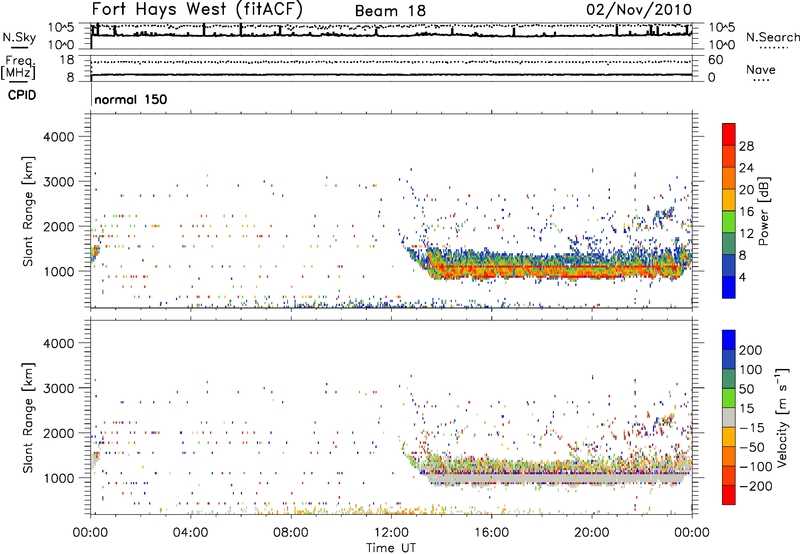Click the gray segment of the velocity color bar
800x554 pixels.
point(729,417)
